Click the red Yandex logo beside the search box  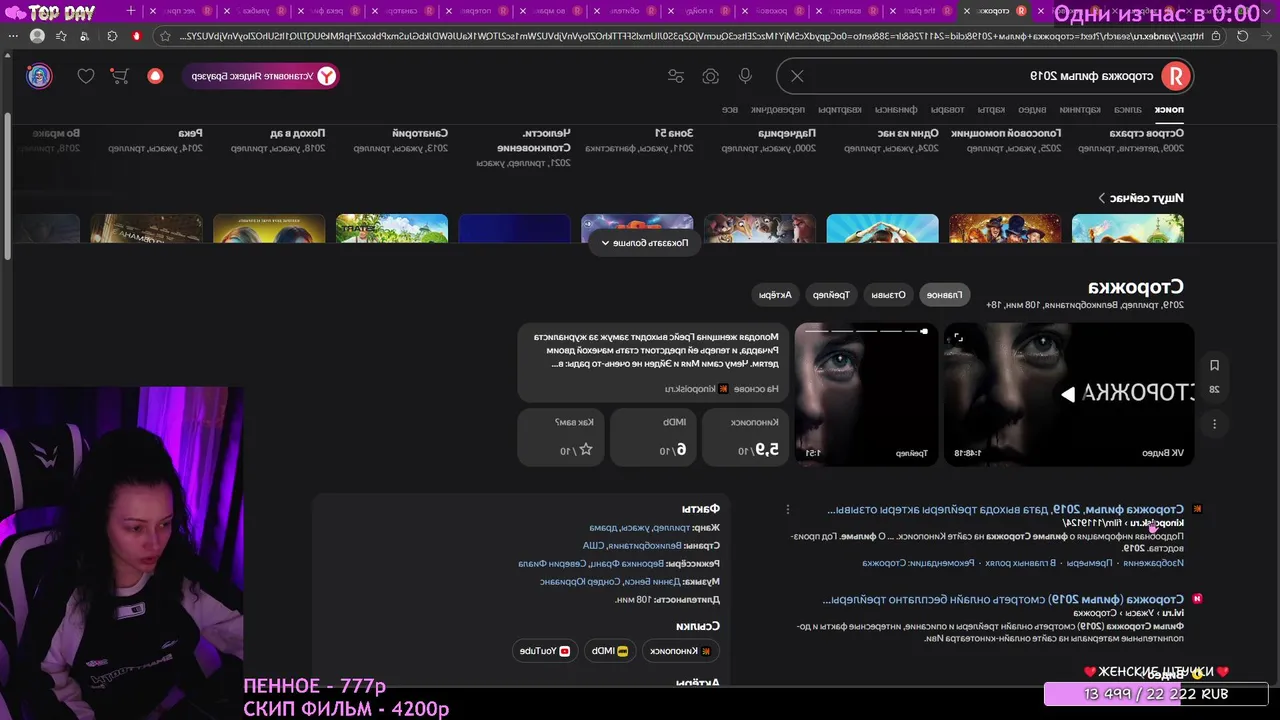(1176, 76)
